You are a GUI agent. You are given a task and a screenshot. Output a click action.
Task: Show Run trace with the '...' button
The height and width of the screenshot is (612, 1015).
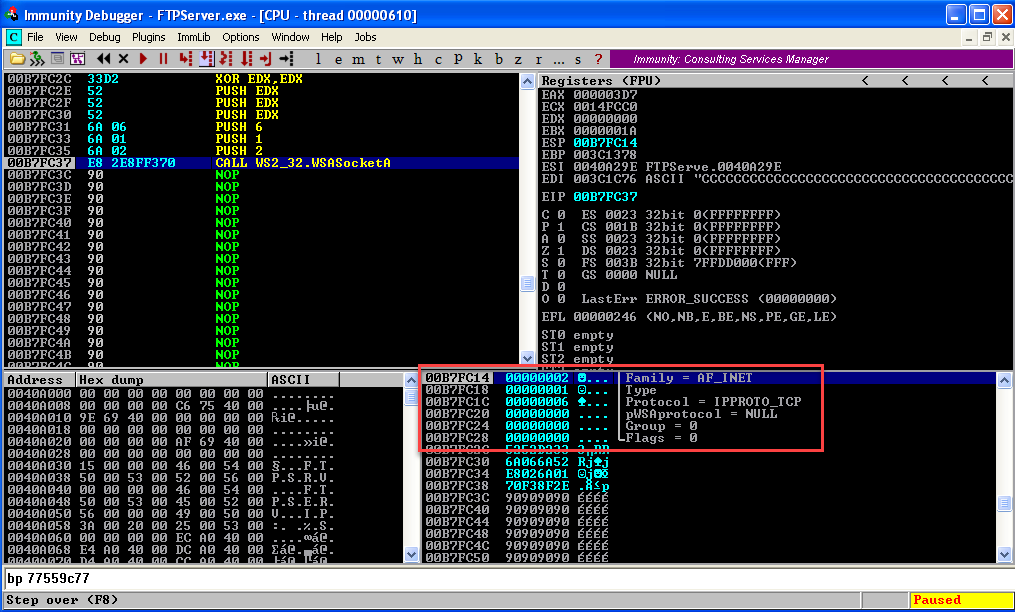(559, 60)
